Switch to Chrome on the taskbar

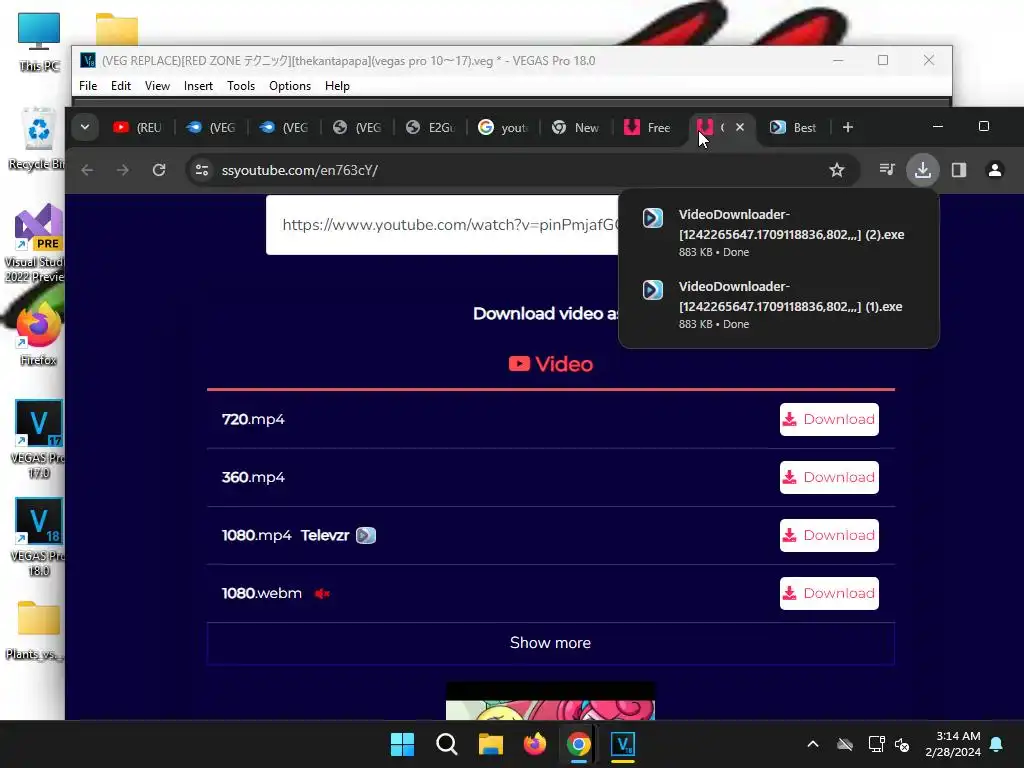click(578, 744)
